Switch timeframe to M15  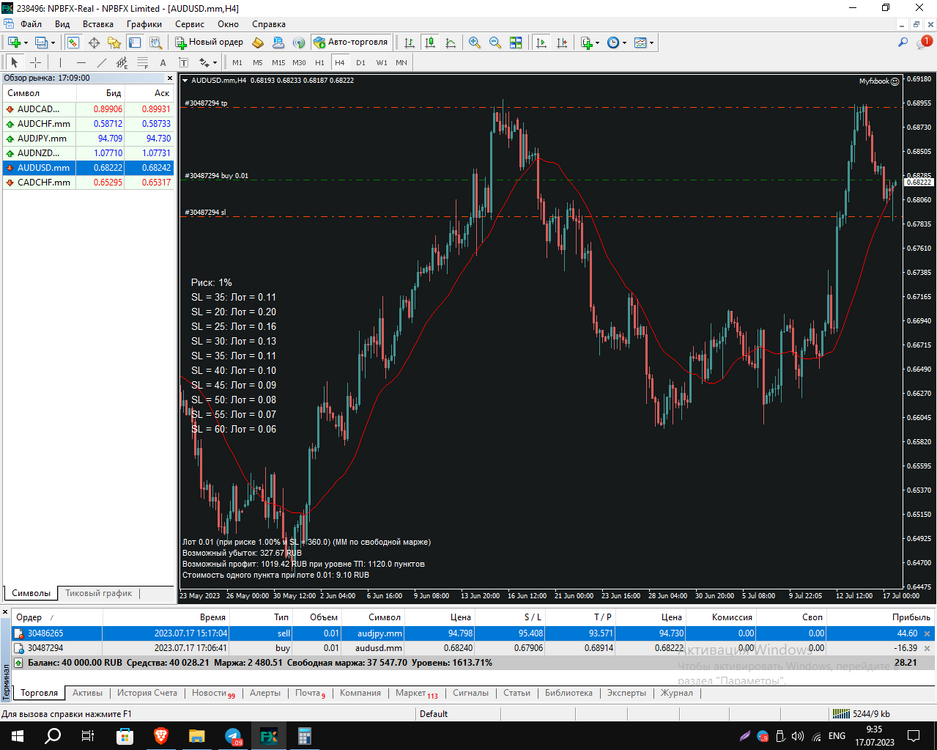click(278, 62)
